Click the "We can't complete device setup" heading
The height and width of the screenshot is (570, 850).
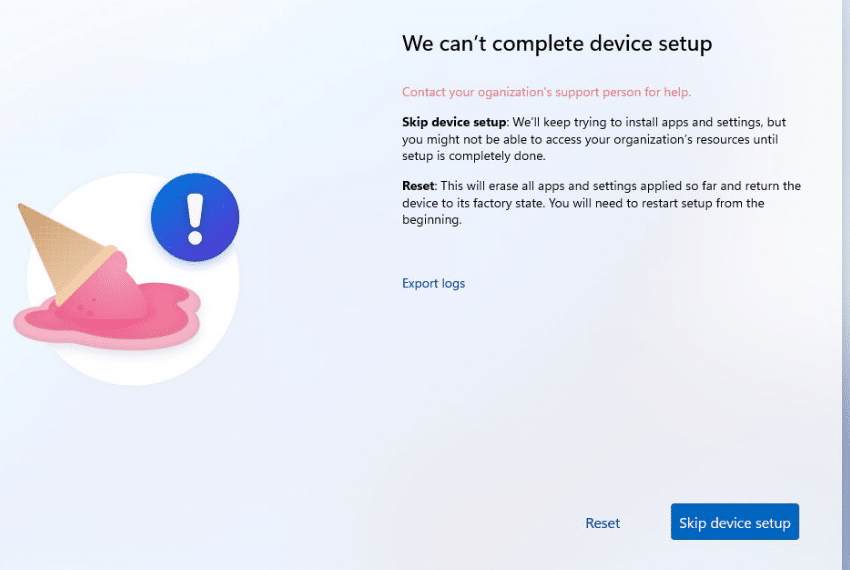(x=557, y=43)
